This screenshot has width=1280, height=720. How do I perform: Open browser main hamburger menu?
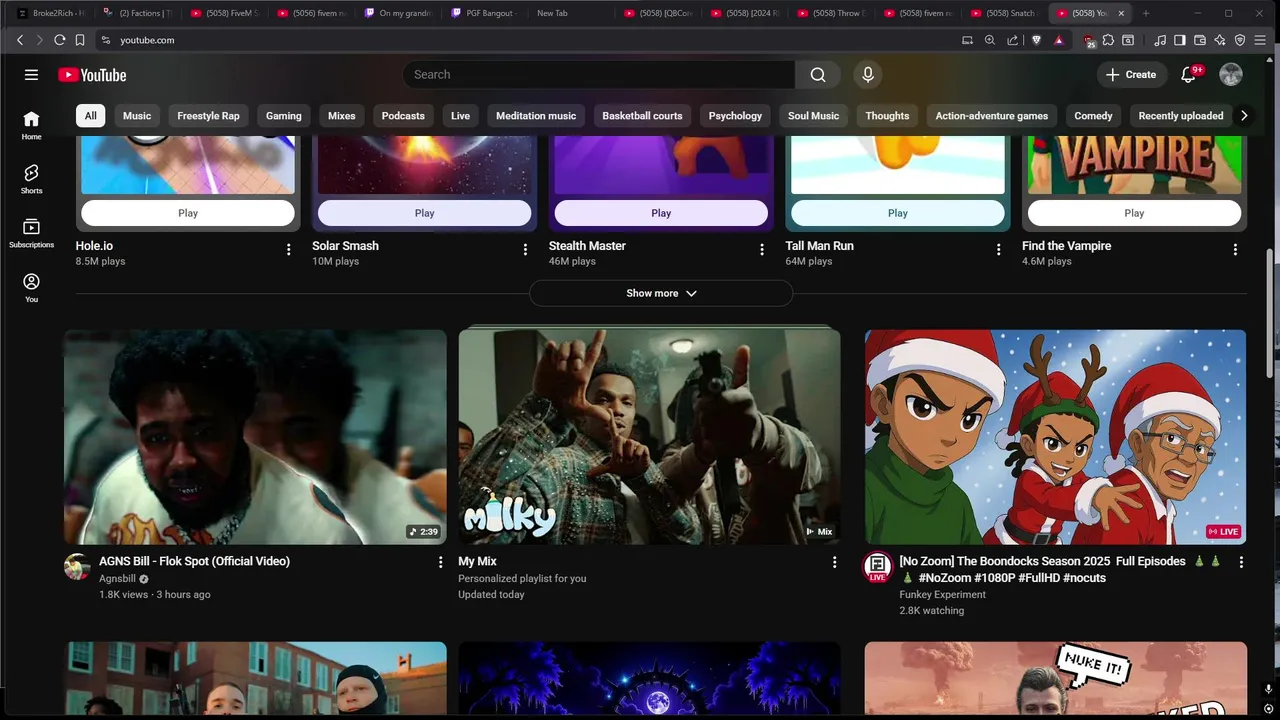pyautogui.click(x=1261, y=40)
